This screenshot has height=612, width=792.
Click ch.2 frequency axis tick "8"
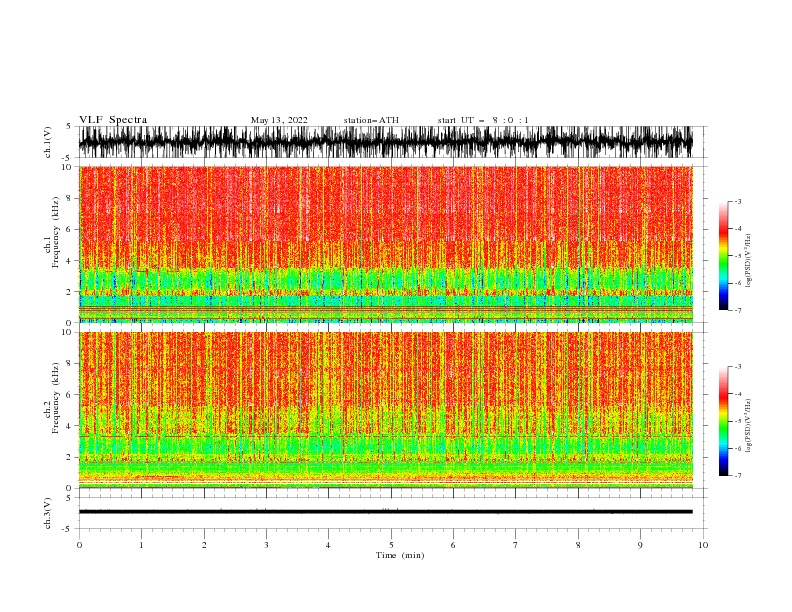pyautogui.click(x=70, y=364)
